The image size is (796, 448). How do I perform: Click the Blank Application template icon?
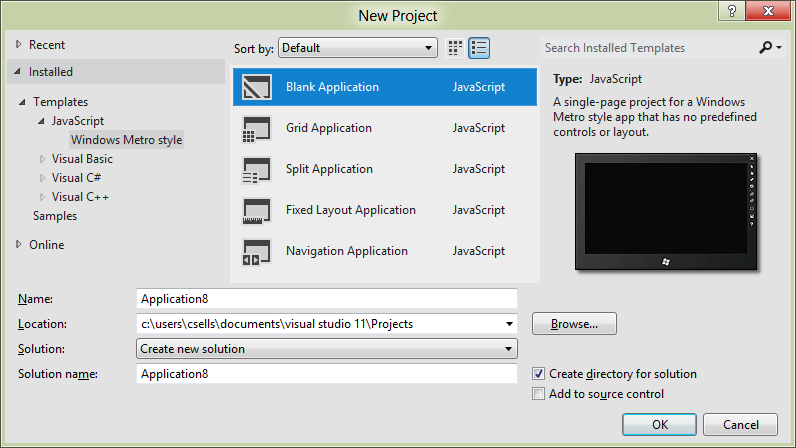pyautogui.click(x=256, y=87)
